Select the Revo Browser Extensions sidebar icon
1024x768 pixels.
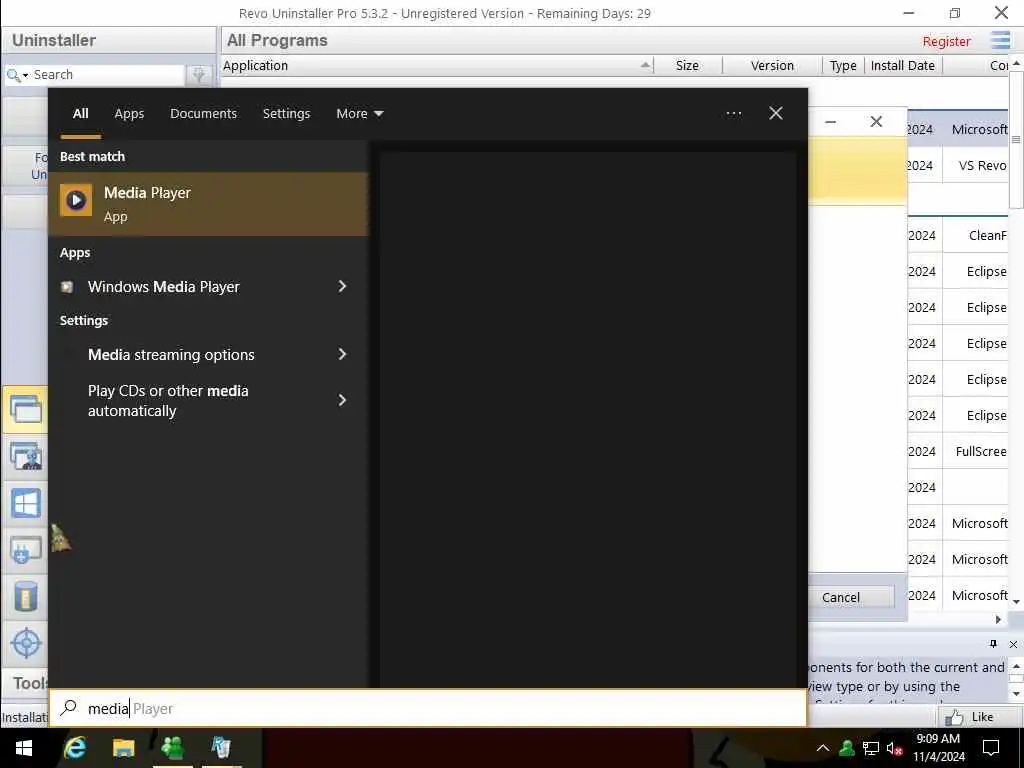tap(25, 550)
